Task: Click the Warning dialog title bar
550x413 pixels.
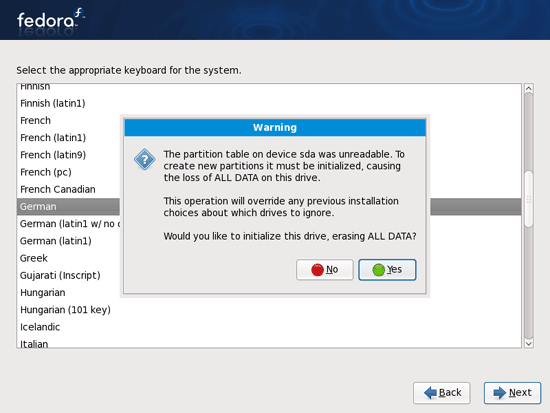Action: pos(275,127)
